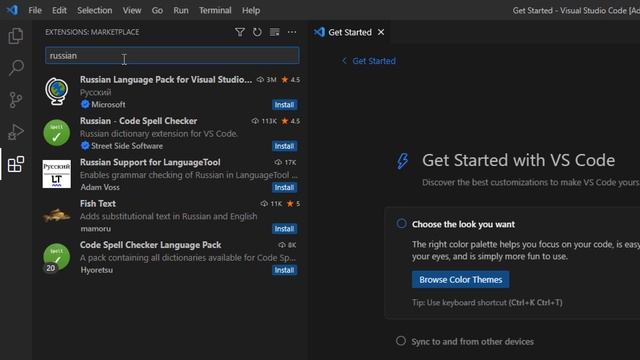Click the filter extensions funnel icon

tap(240, 32)
